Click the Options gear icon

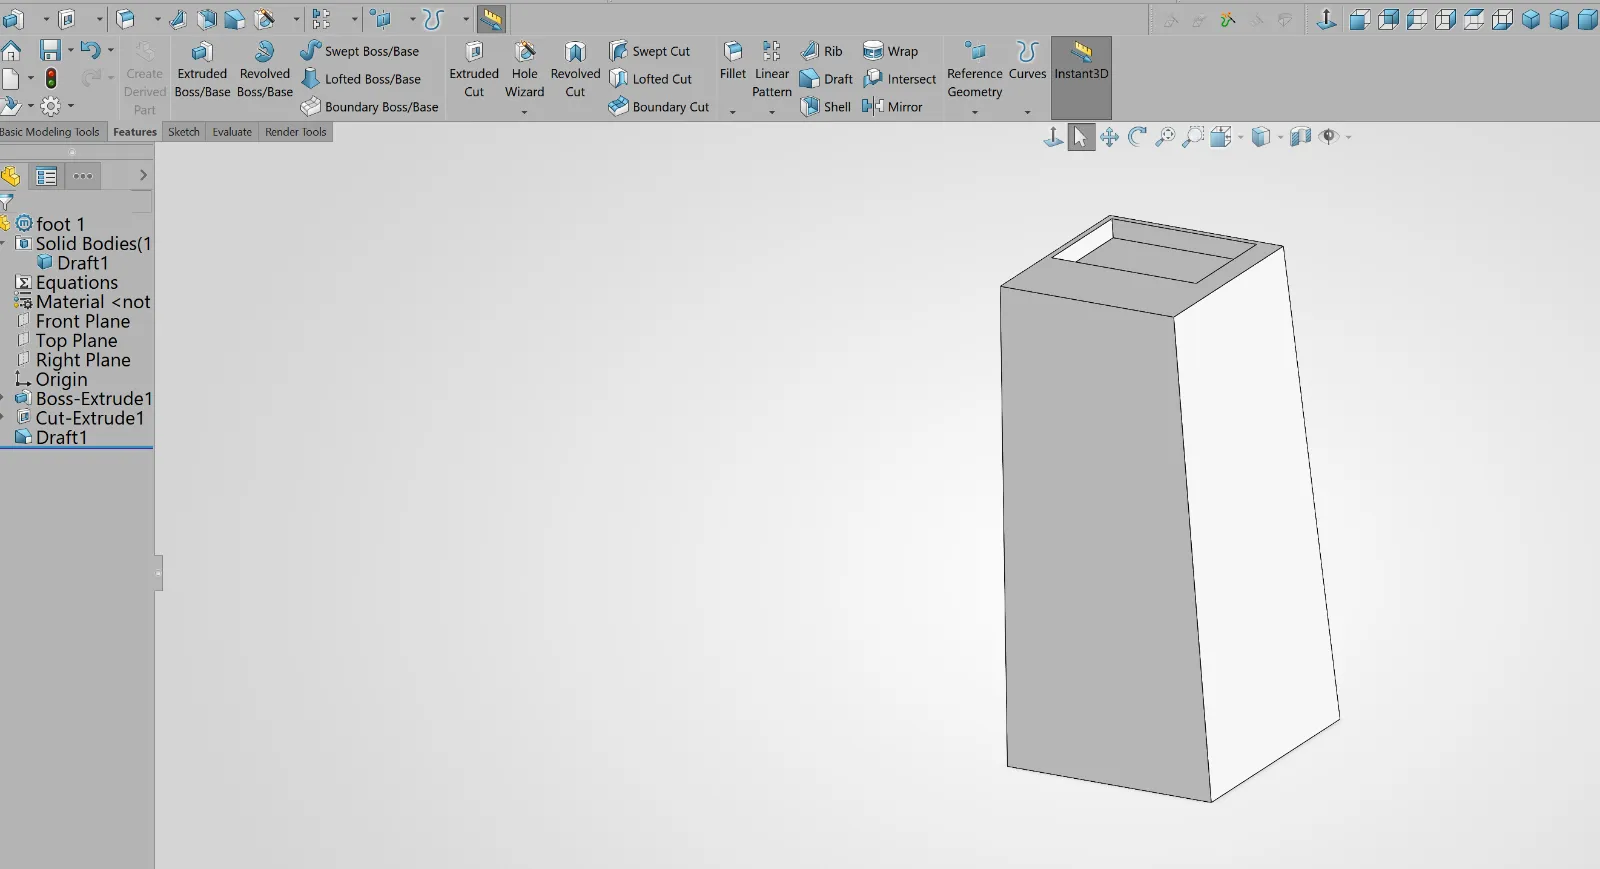point(50,105)
